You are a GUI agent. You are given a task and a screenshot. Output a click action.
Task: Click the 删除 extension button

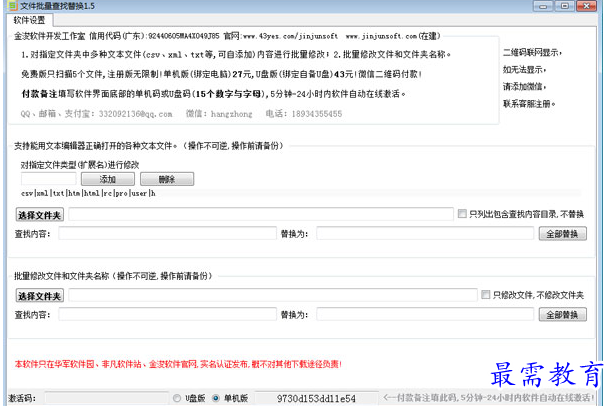point(167,179)
